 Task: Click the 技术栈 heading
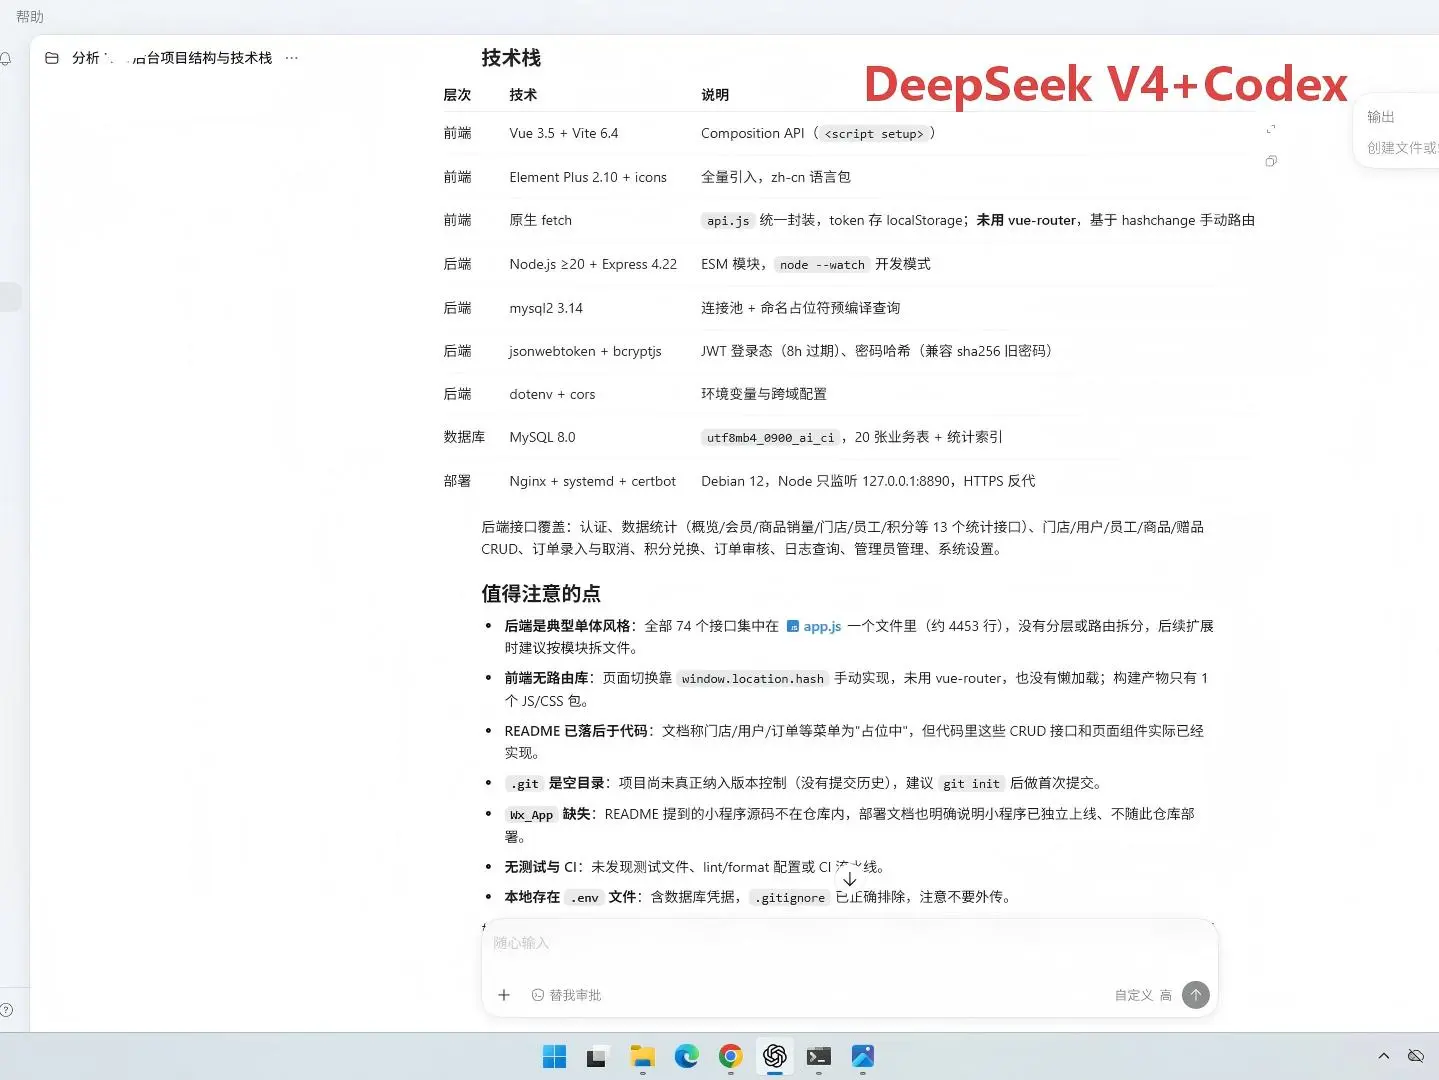pyautogui.click(x=511, y=58)
